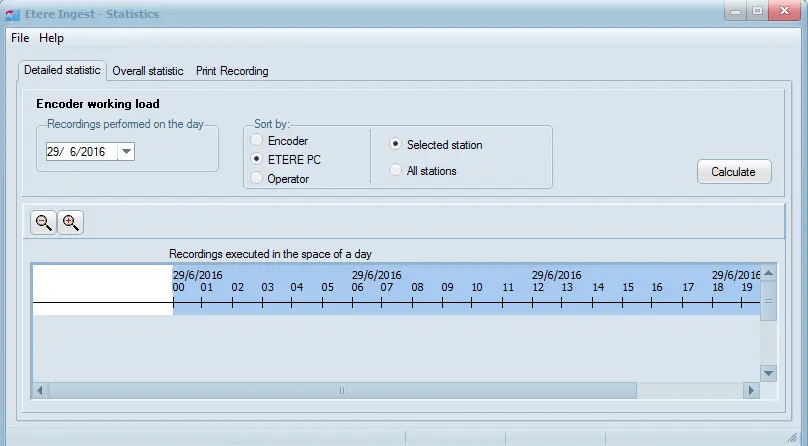The image size is (808, 446).
Task: Click the zoom in magnifier icon
Action: [x=70, y=223]
